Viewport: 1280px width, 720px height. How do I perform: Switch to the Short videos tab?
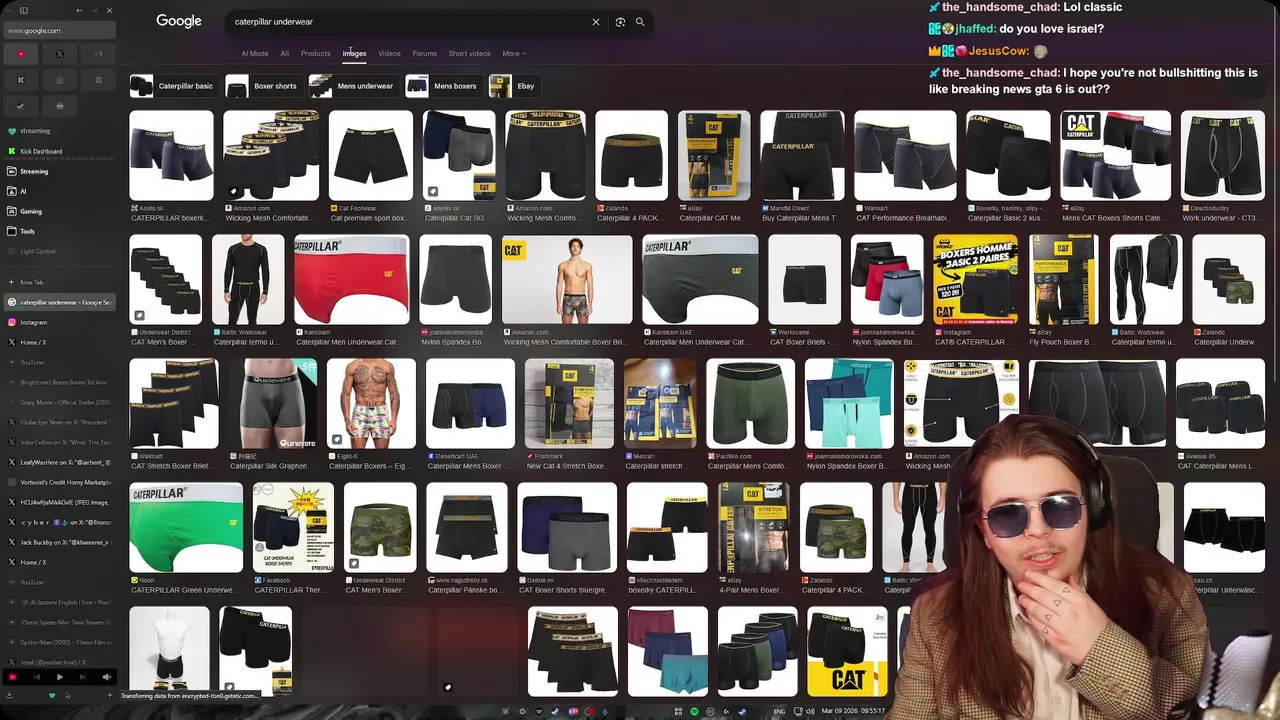point(469,54)
